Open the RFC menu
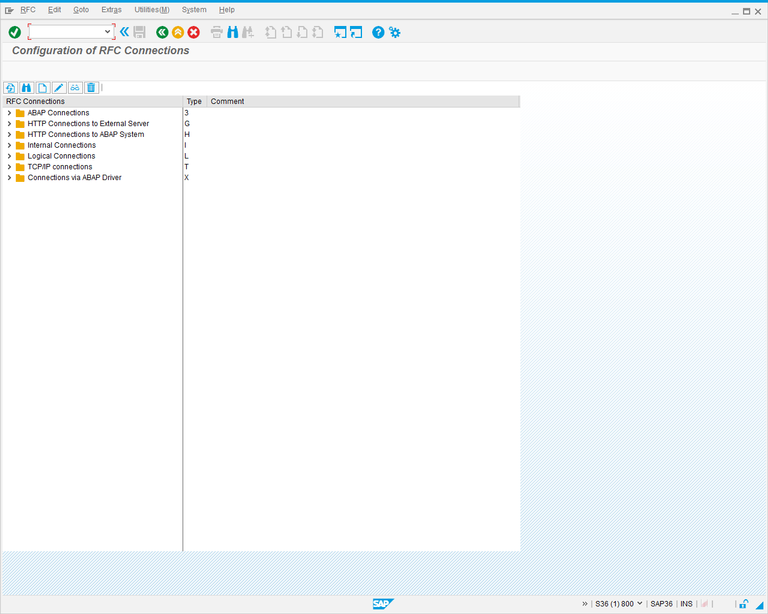Screen dimensions: 768x614 coord(28,10)
